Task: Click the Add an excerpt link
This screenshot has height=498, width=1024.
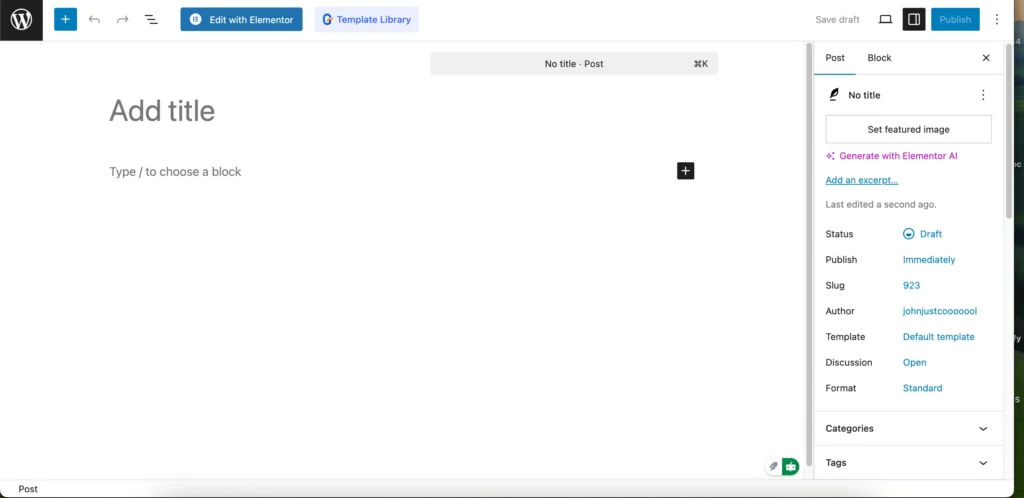Action: (x=861, y=180)
